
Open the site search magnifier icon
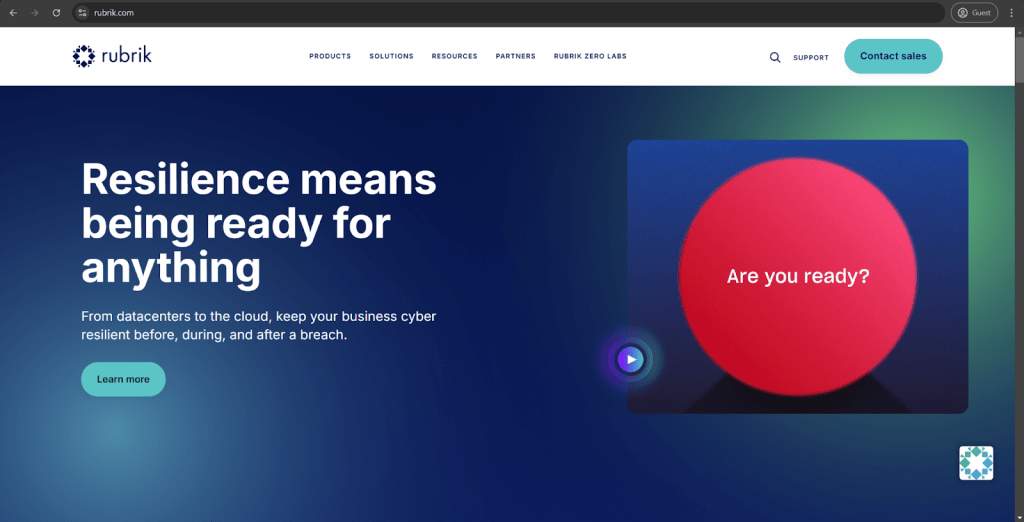click(x=775, y=57)
